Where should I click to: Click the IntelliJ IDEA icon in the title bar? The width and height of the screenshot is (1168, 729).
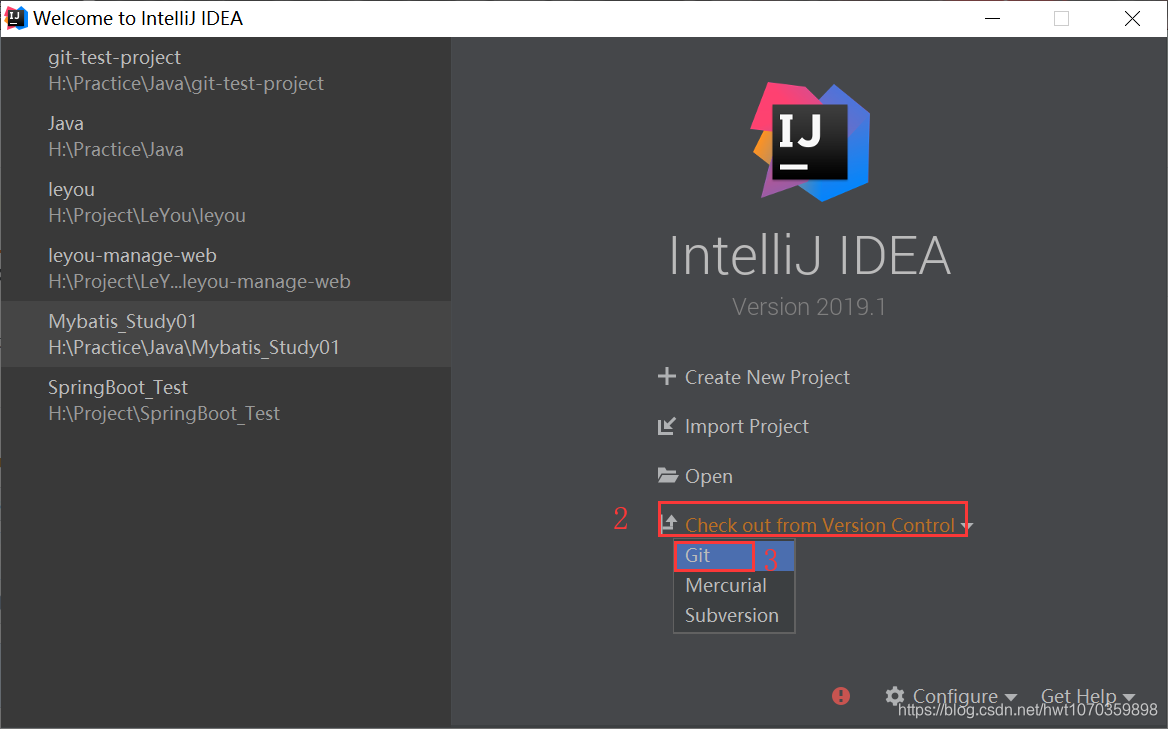pos(16,18)
